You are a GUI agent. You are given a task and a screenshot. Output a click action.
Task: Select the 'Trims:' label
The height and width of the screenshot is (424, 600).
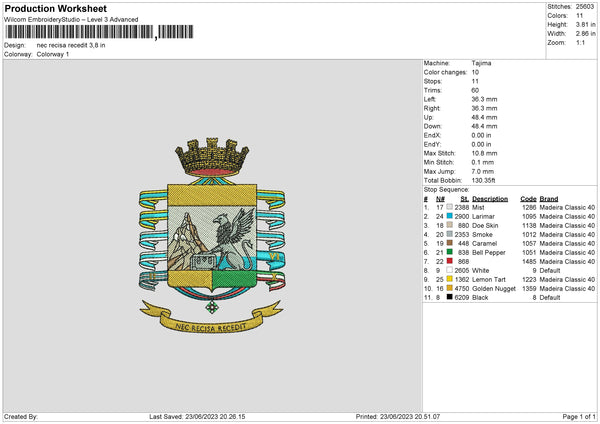(433, 90)
